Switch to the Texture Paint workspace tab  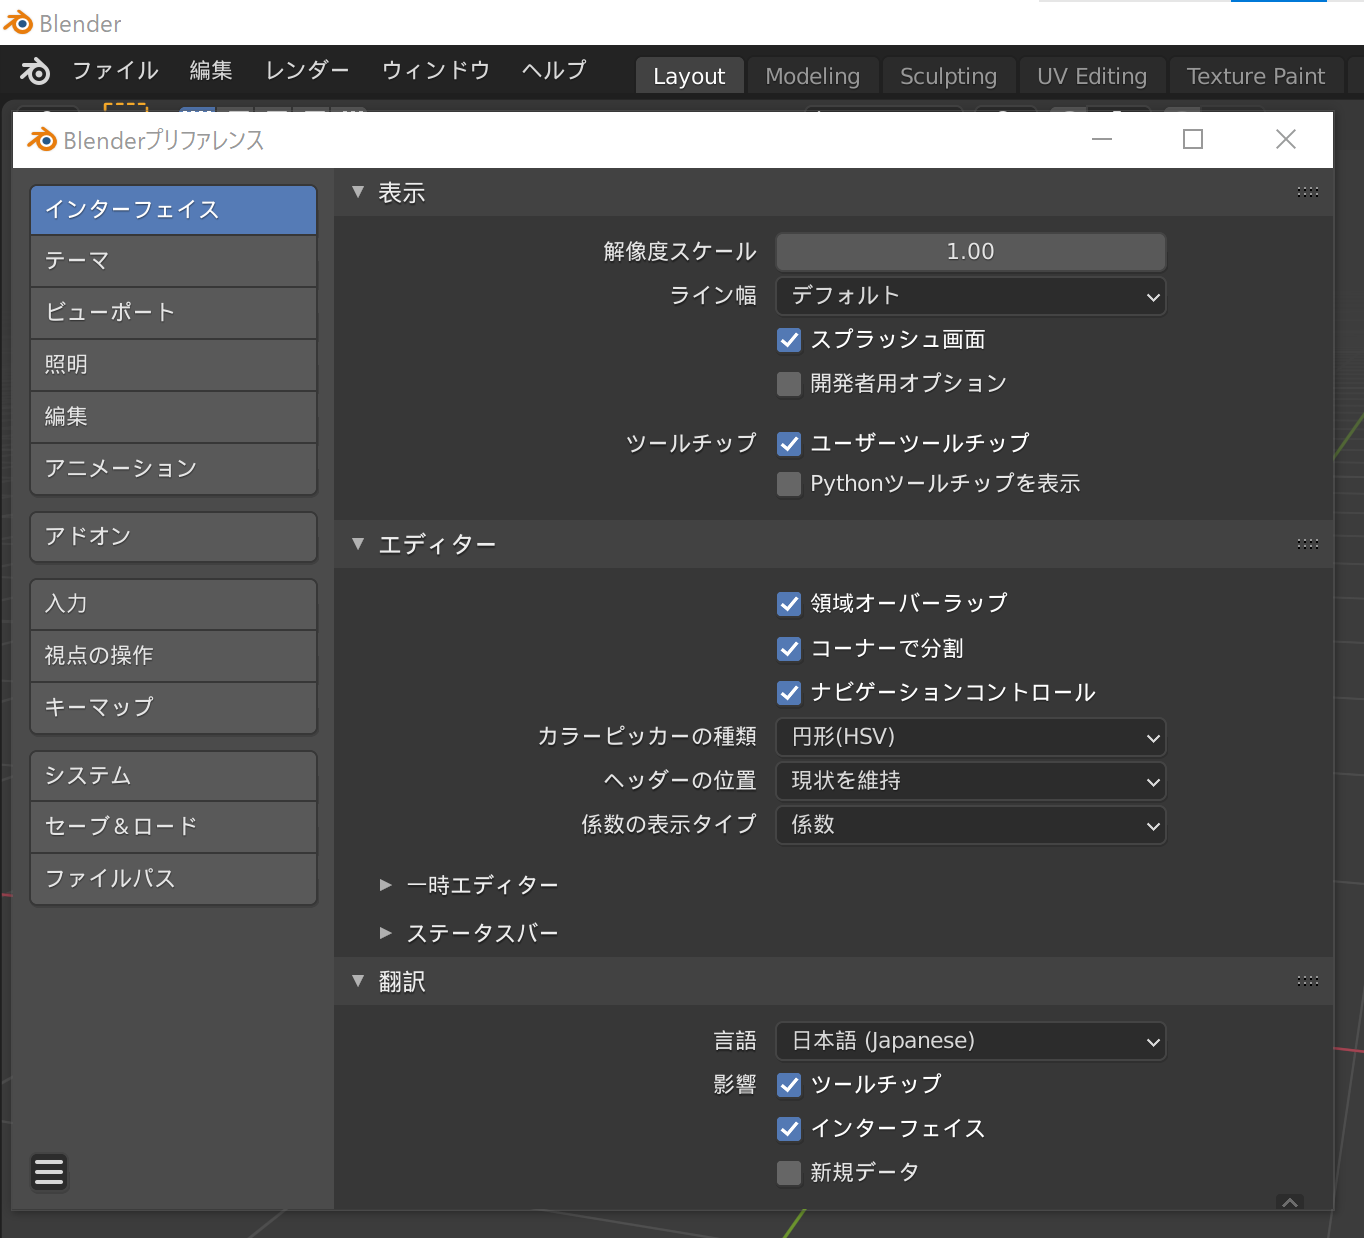coord(1256,76)
